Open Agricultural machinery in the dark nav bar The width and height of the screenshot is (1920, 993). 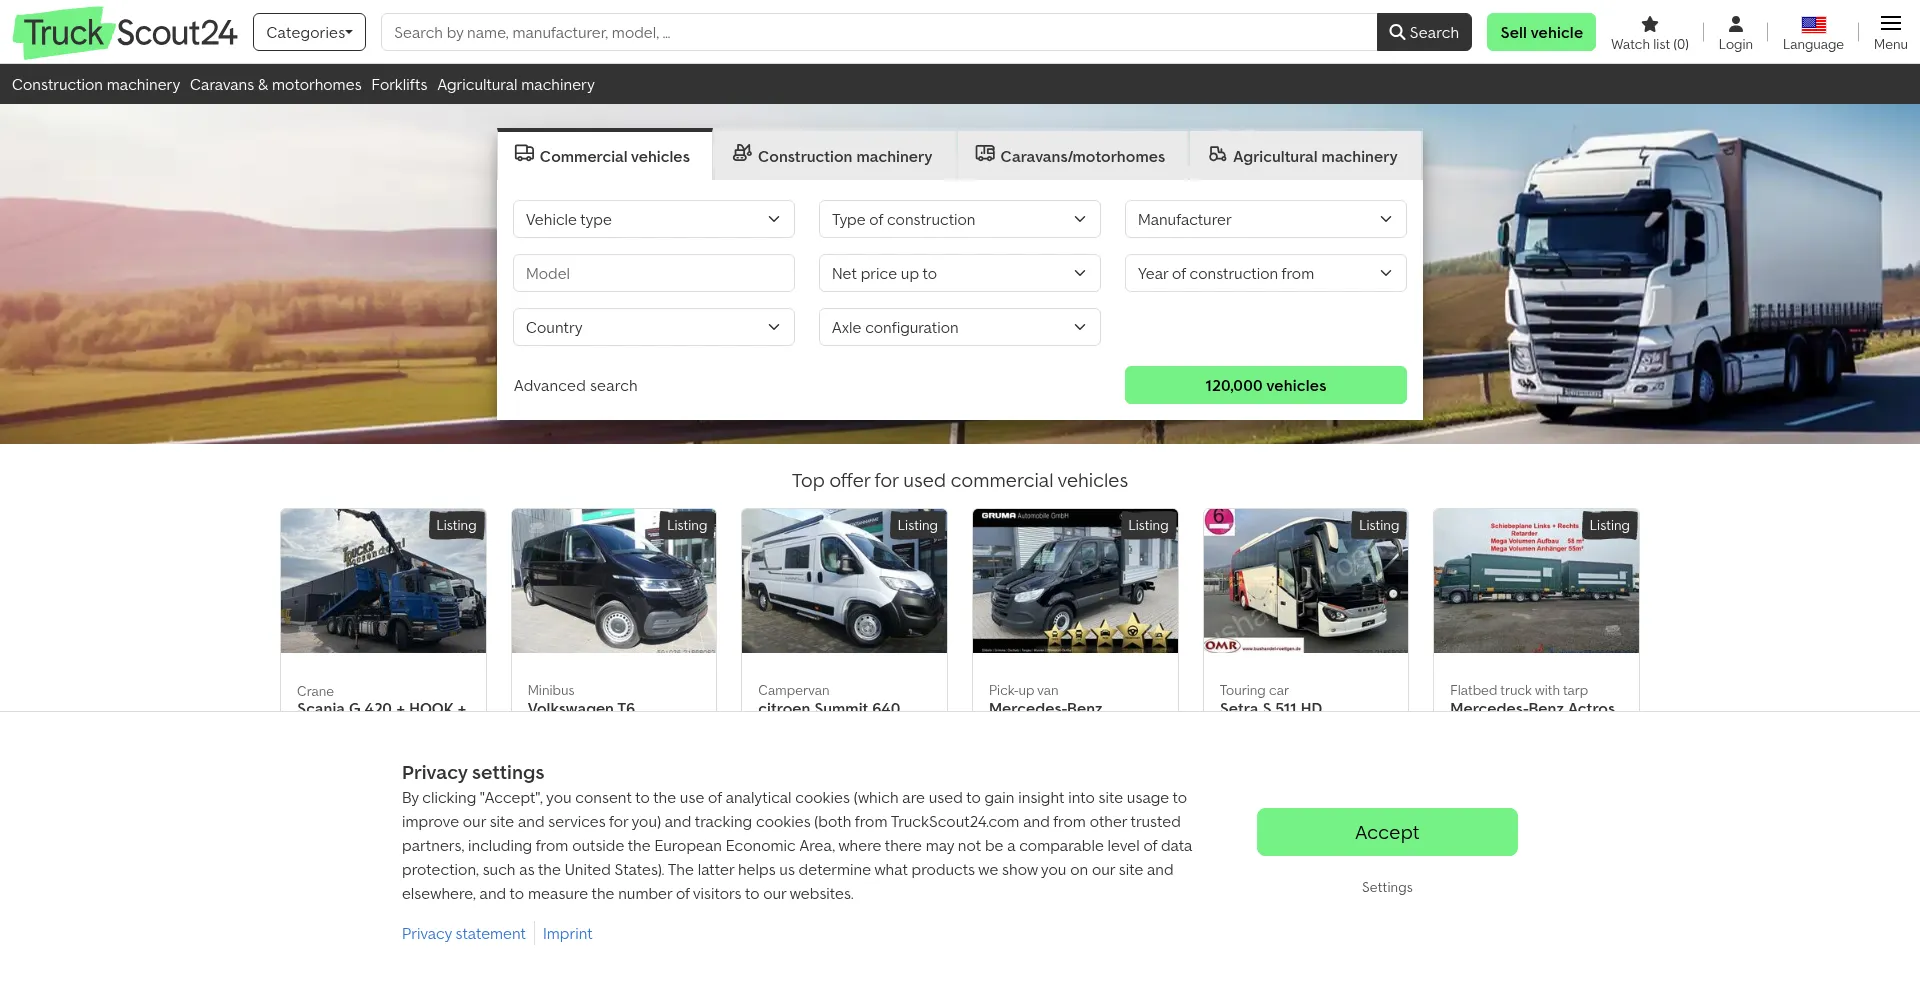coord(516,85)
